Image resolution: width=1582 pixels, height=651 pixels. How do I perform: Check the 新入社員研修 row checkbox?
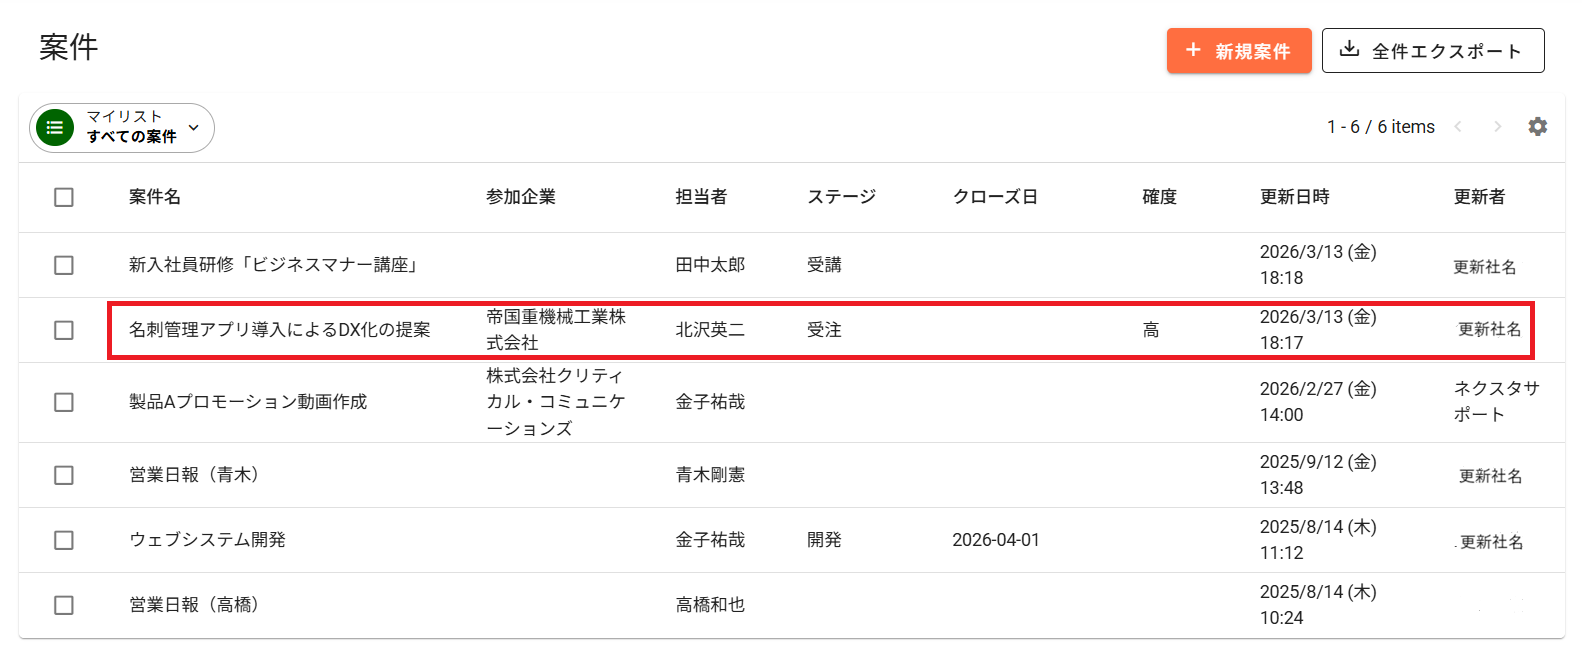point(64,265)
